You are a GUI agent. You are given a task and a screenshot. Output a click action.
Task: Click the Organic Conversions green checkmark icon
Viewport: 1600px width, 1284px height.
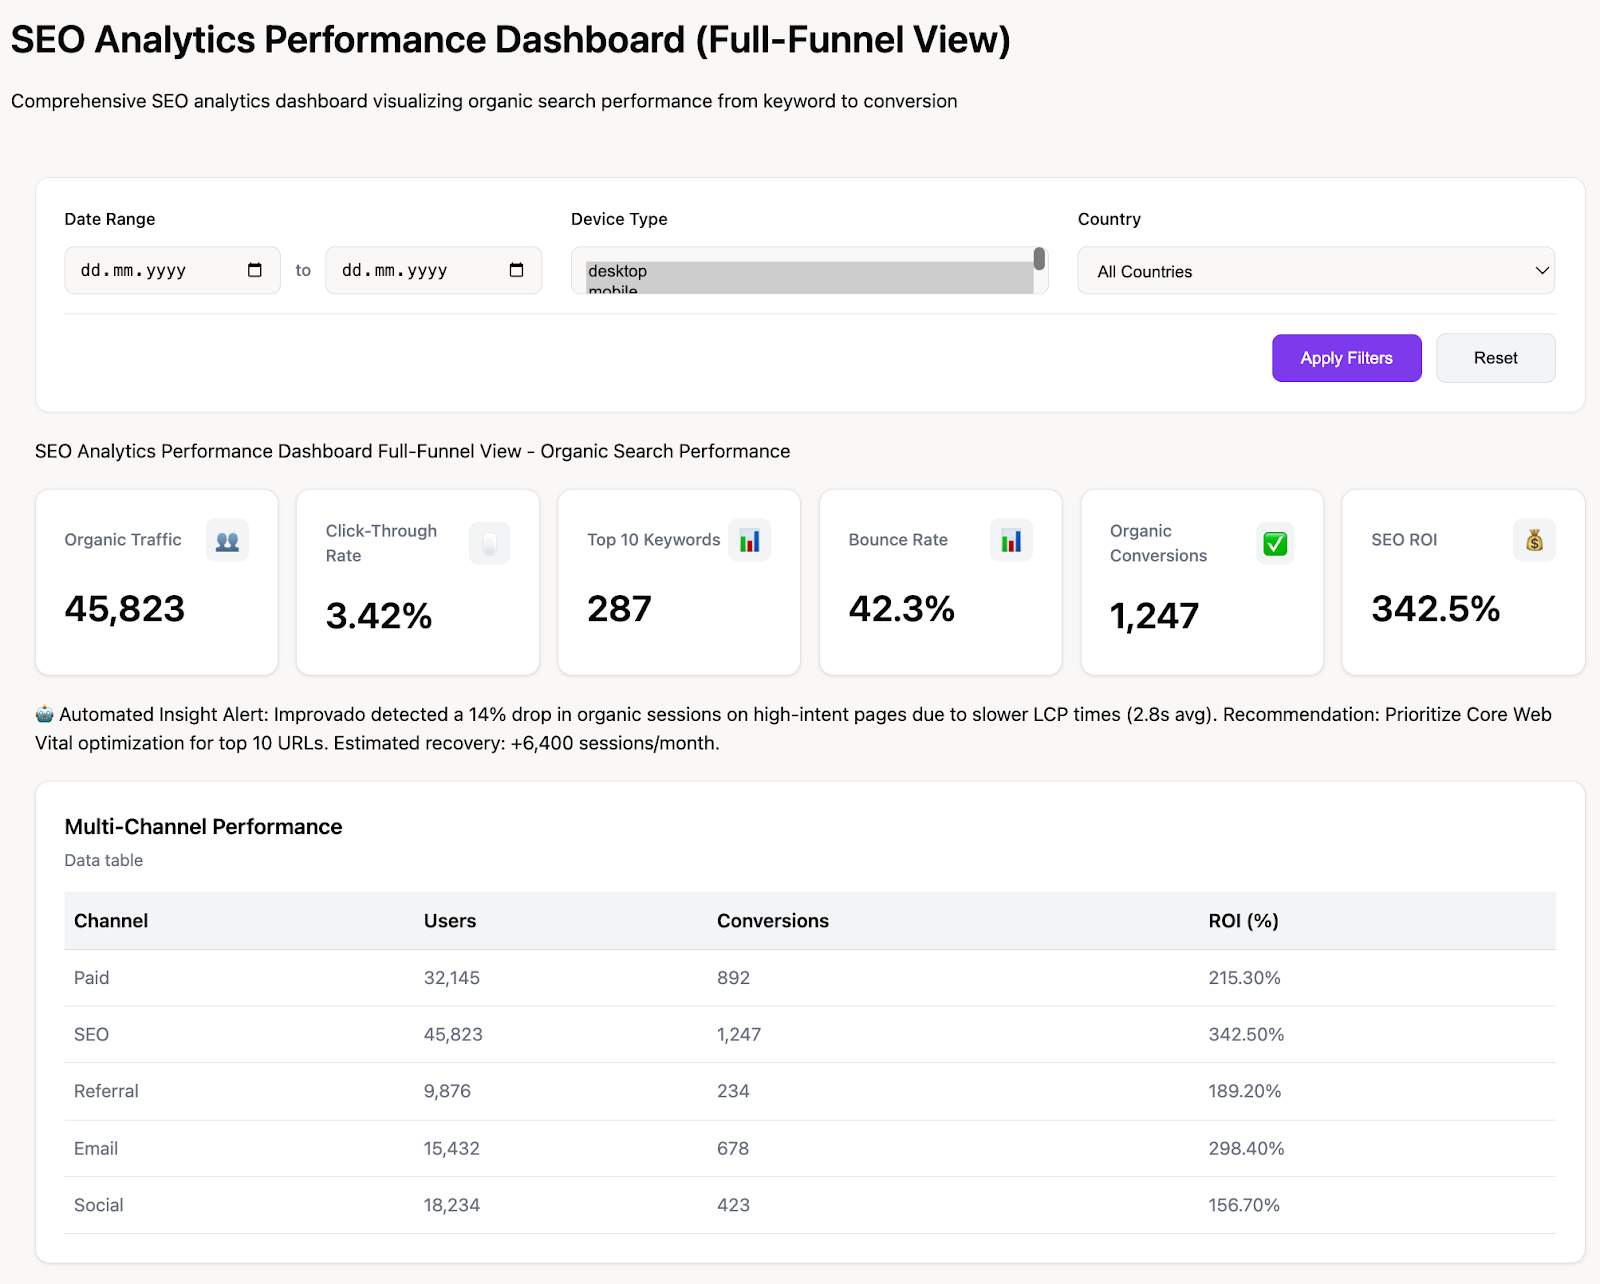point(1274,544)
